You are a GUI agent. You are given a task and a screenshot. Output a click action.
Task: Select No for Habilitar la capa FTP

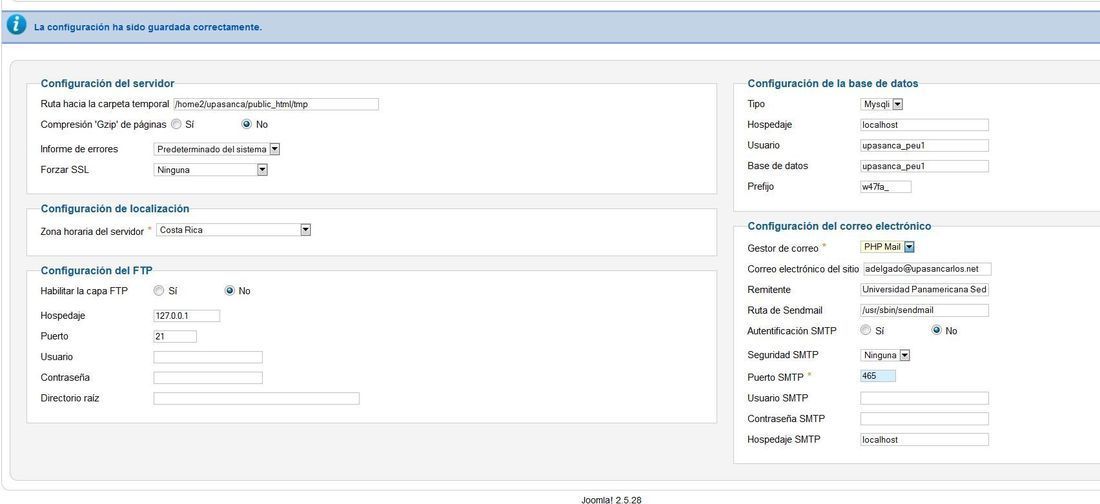point(229,291)
